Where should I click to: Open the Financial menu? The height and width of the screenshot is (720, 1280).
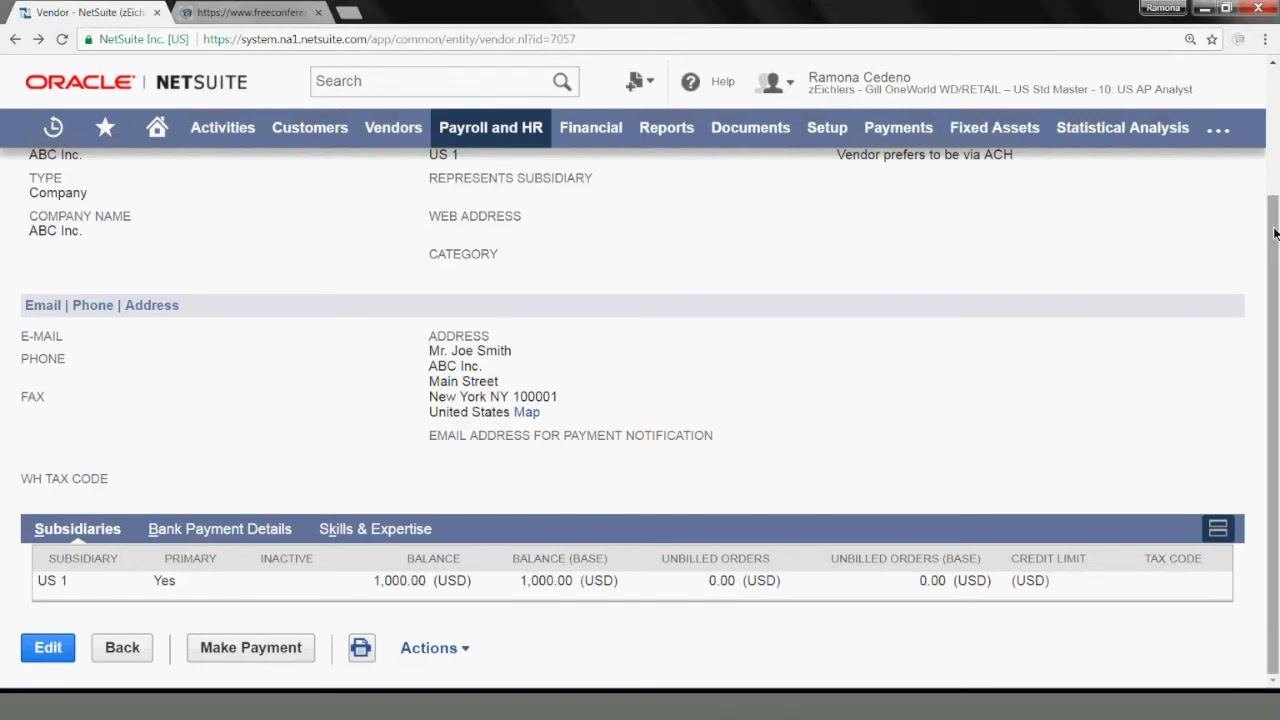click(591, 128)
